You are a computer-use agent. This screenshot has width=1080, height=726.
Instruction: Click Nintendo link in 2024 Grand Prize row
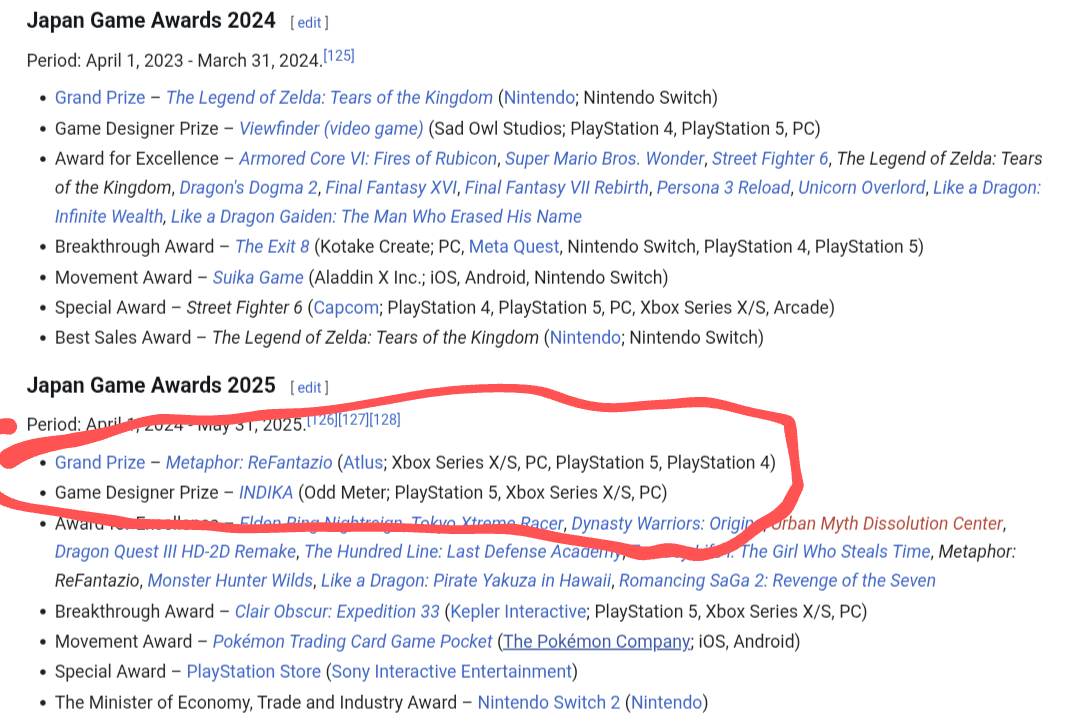pyautogui.click(x=539, y=98)
